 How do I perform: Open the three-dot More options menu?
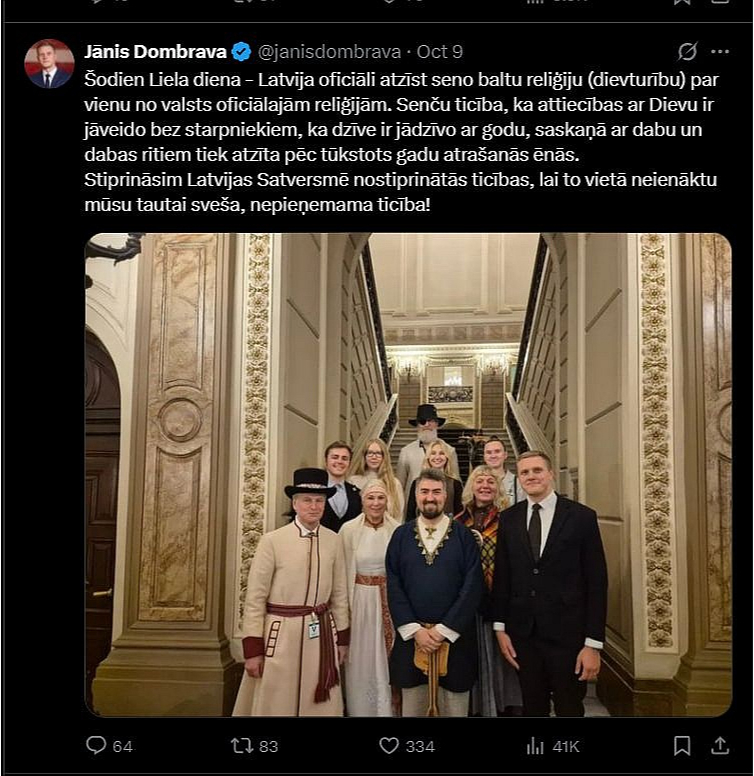pos(720,52)
